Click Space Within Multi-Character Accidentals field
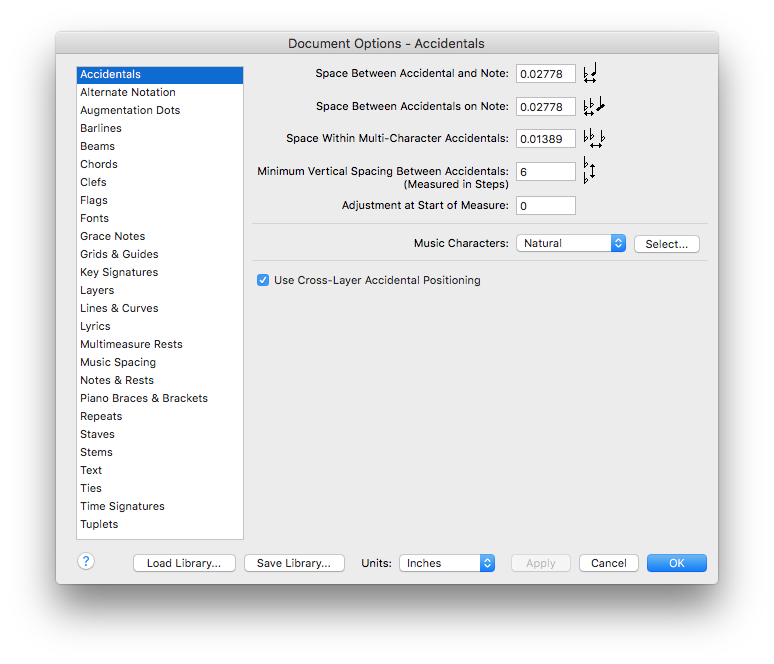 tap(546, 139)
